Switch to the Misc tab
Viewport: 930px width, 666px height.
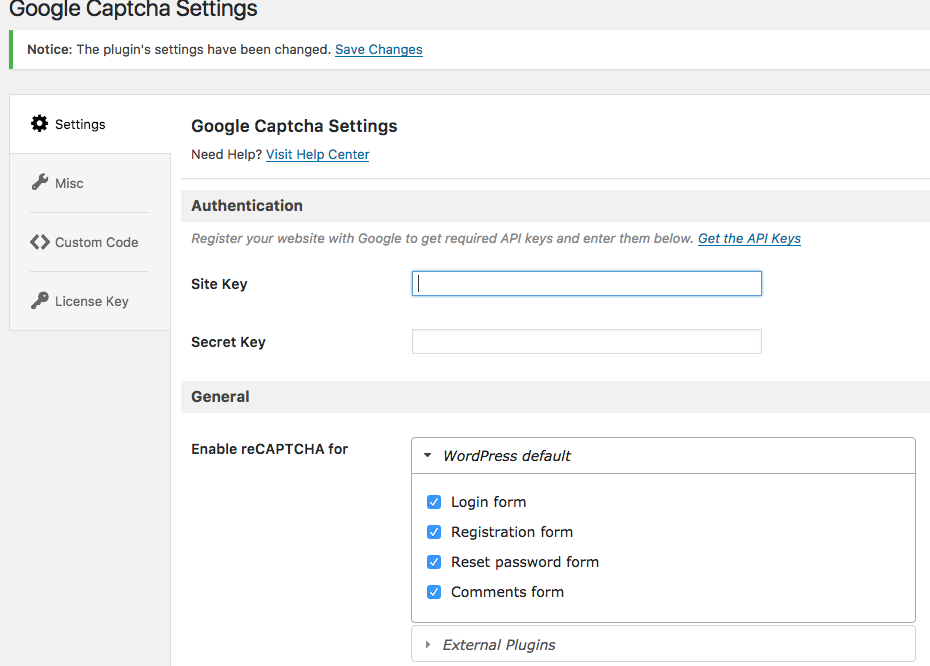point(90,183)
